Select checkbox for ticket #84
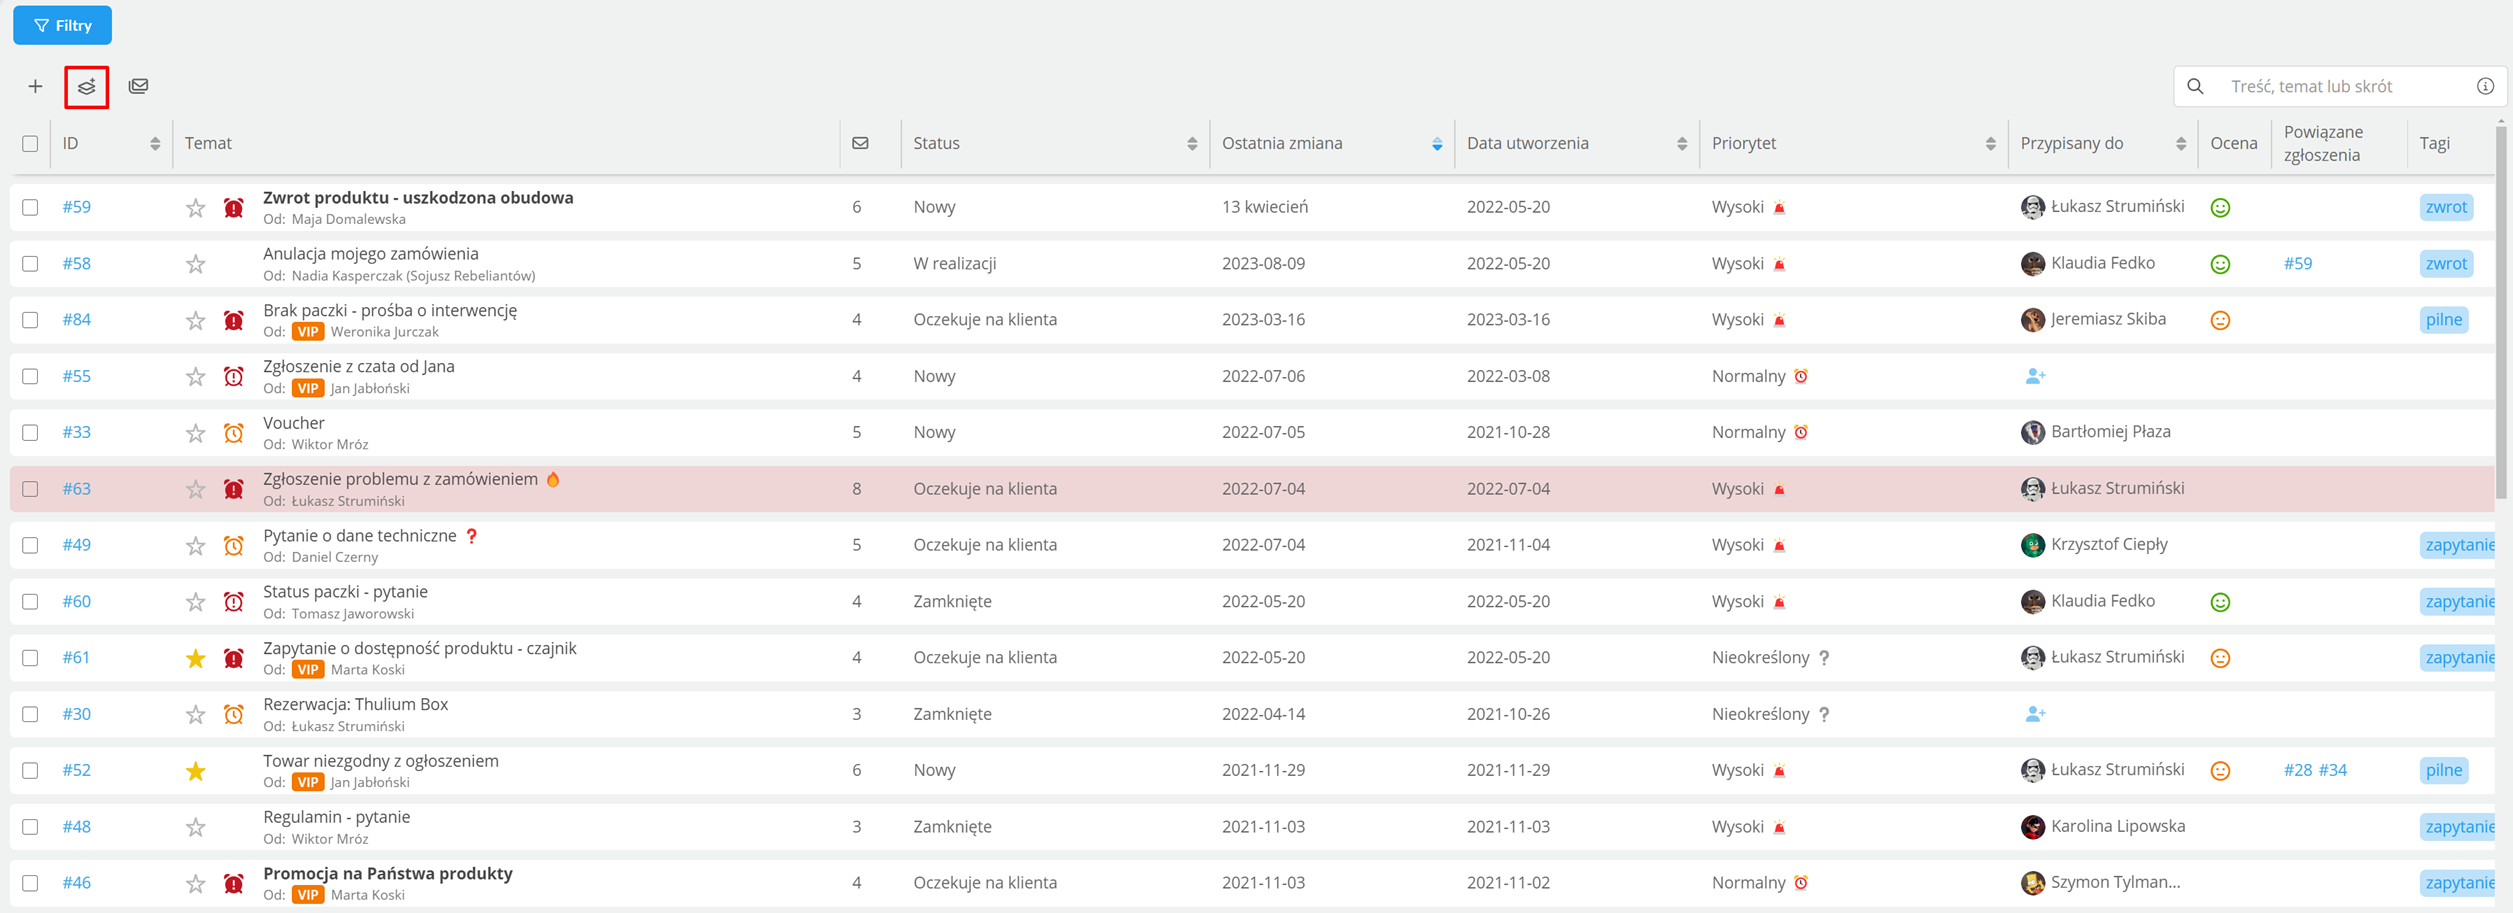The width and height of the screenshot is (2513, 913). coord(30,320)
